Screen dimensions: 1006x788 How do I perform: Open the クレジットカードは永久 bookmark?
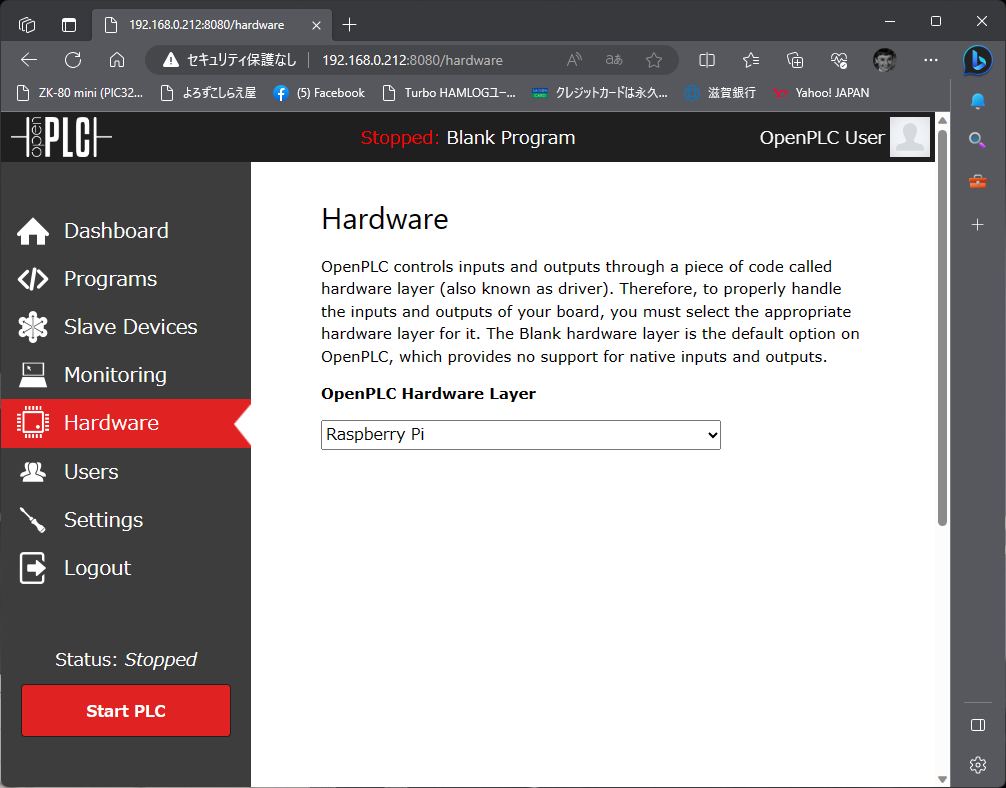pyautogui.click(x=600, y=93)
